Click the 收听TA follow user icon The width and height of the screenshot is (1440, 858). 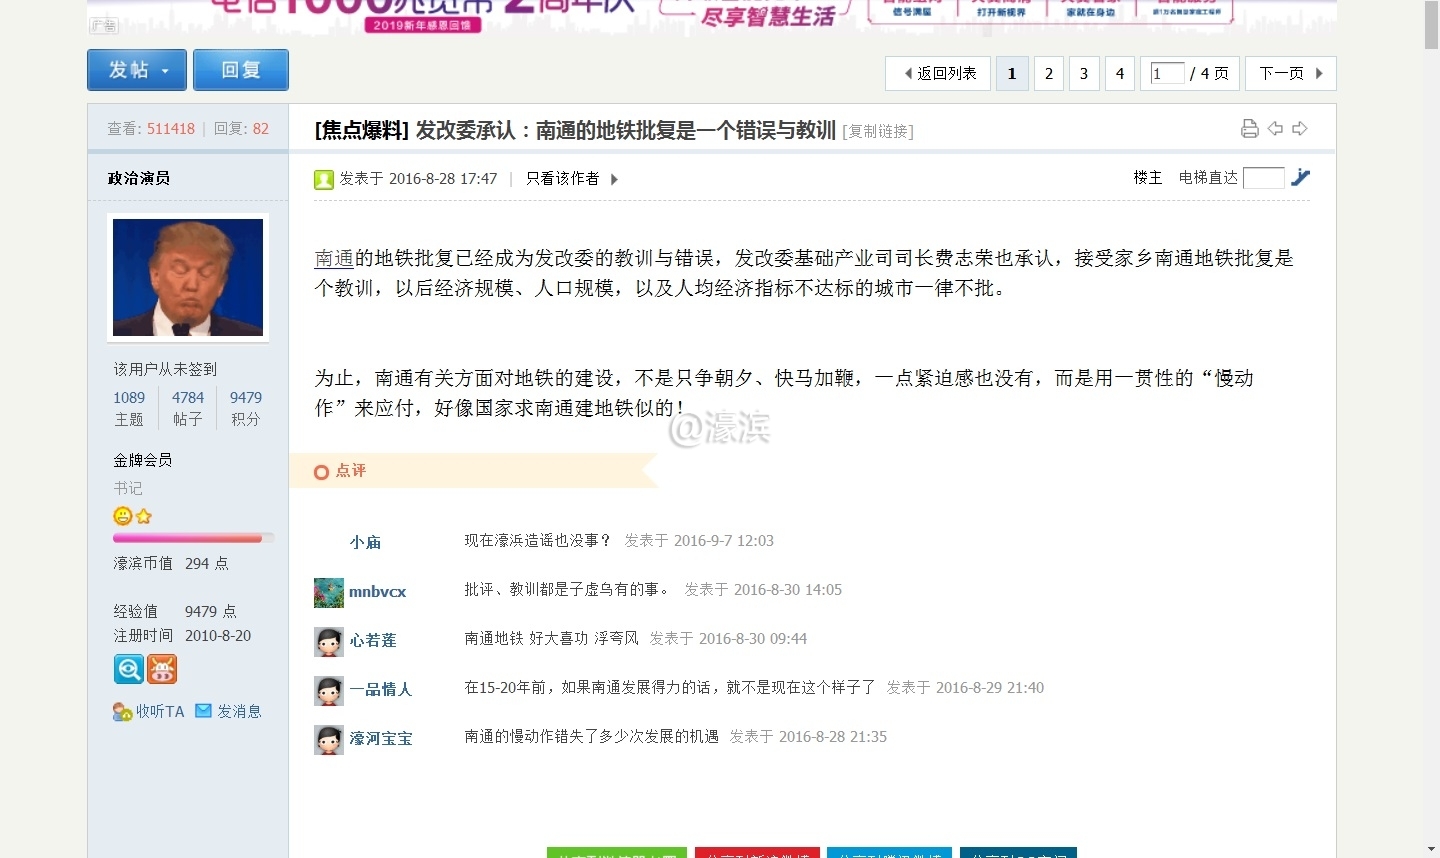(x=123, y=712)
